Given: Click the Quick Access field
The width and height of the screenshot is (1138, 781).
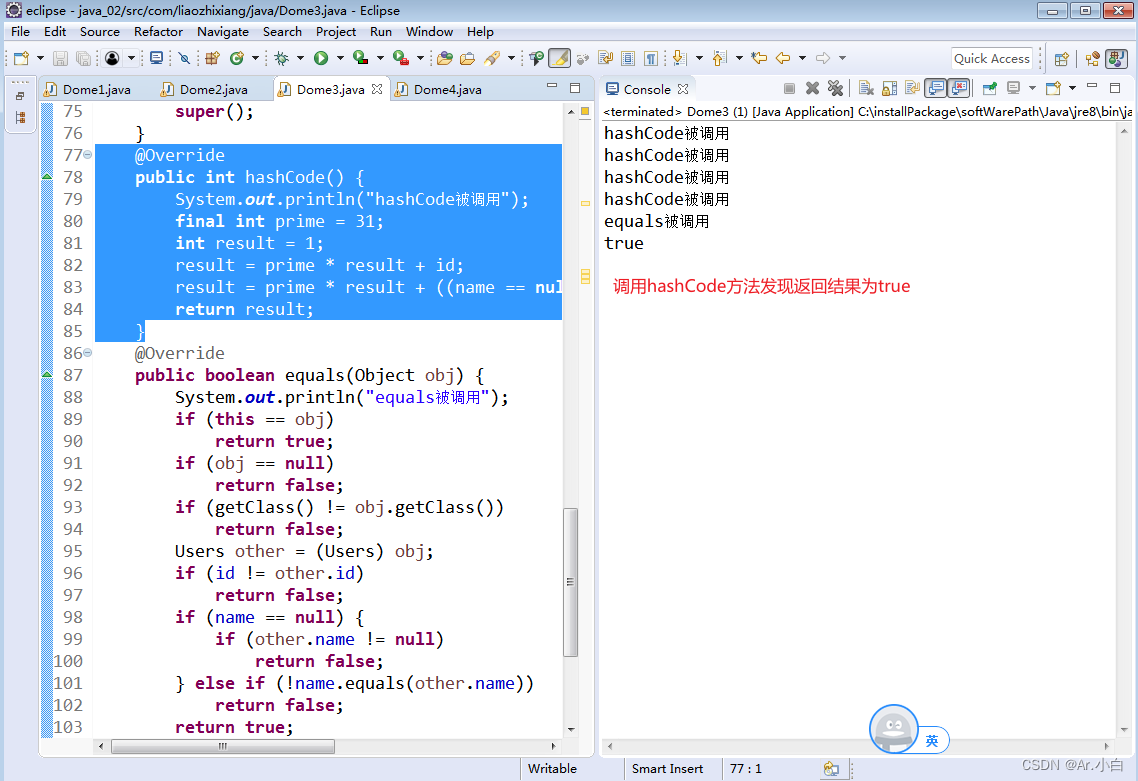Looking at the screenshot, I should pyautogui.click(x=991, y=59).
